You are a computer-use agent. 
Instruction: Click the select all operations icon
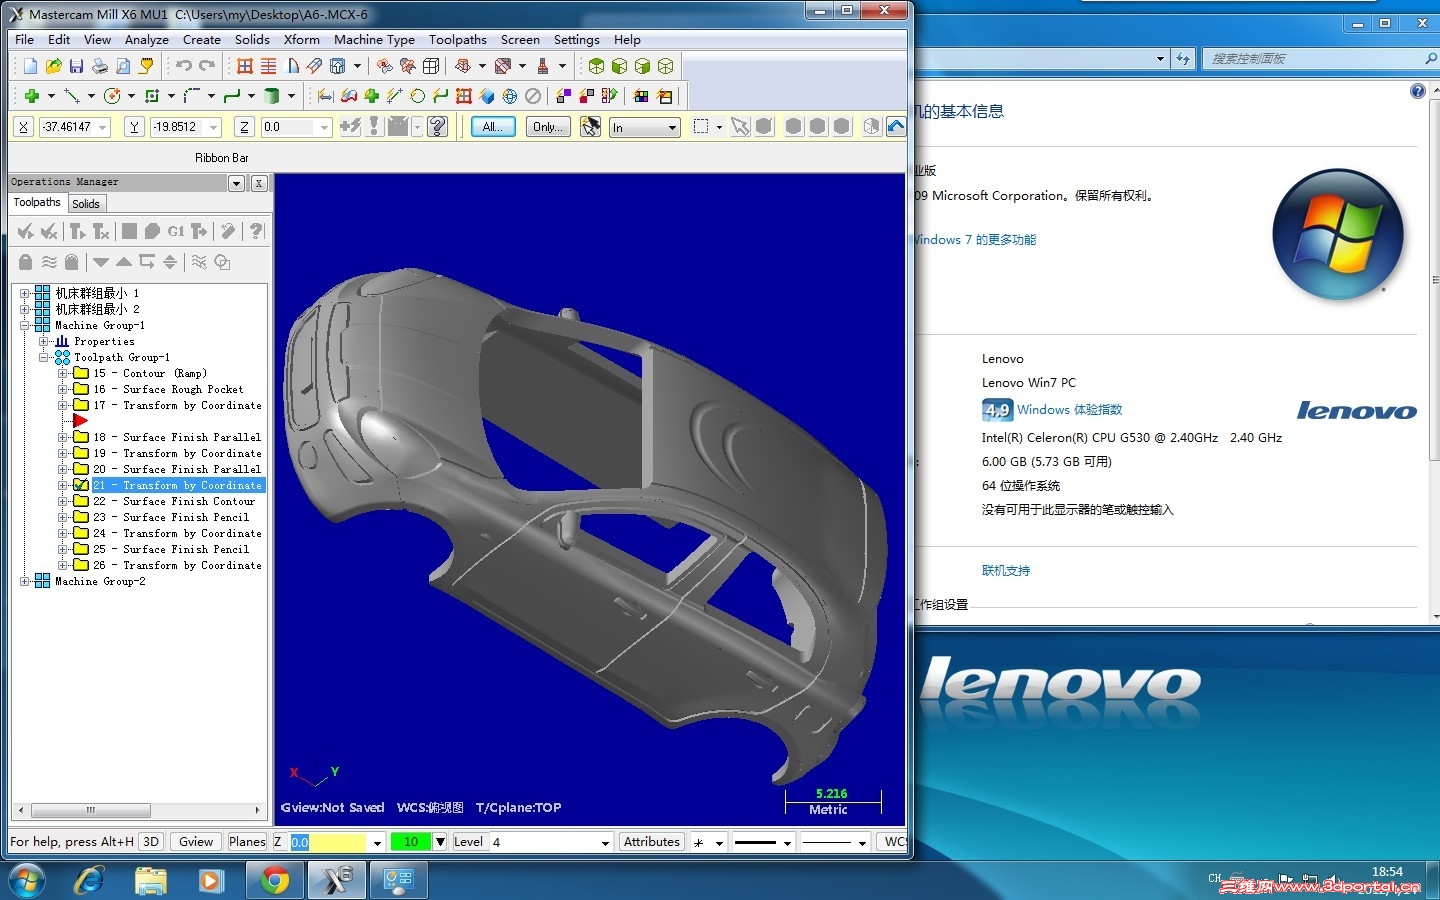pyautogui.click(x=26, y=232)
